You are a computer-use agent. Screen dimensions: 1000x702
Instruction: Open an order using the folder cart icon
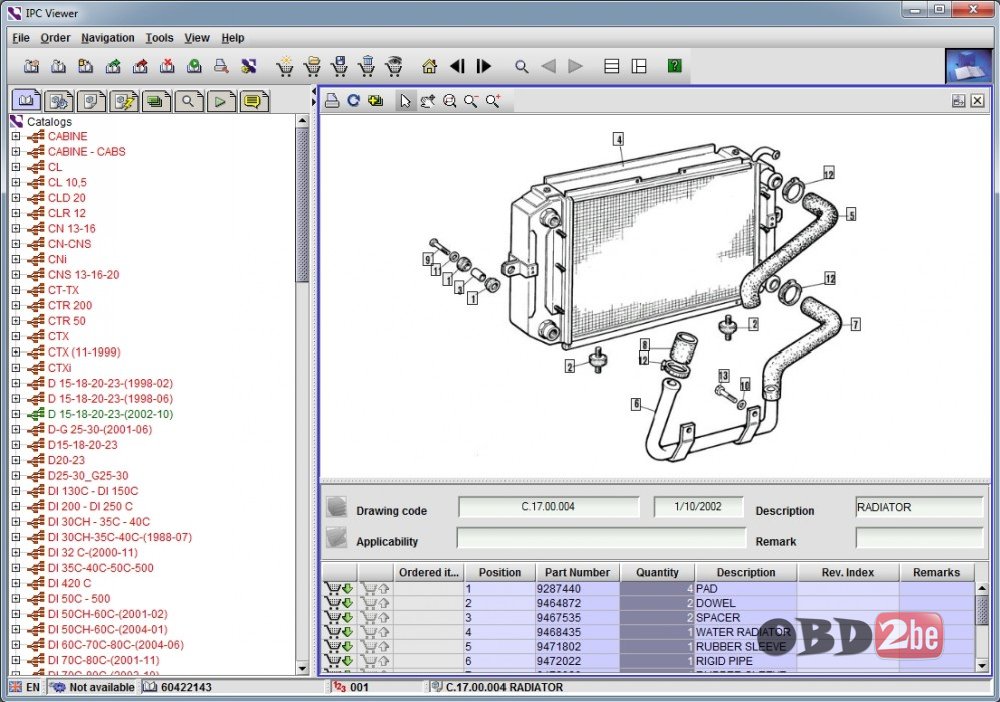(312, 66)
